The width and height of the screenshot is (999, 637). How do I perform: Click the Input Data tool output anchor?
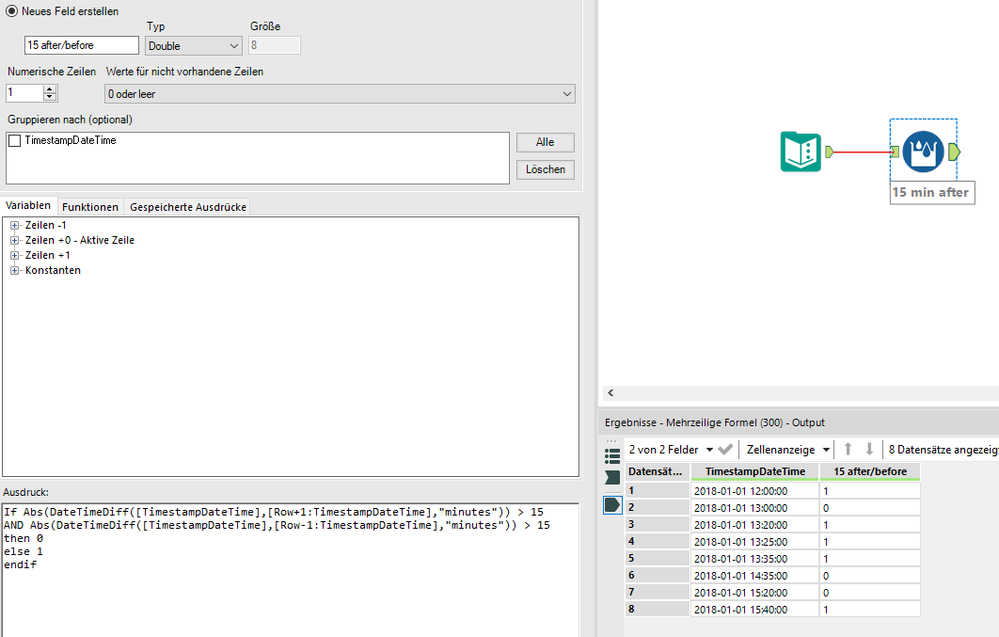tap(829, 152)
